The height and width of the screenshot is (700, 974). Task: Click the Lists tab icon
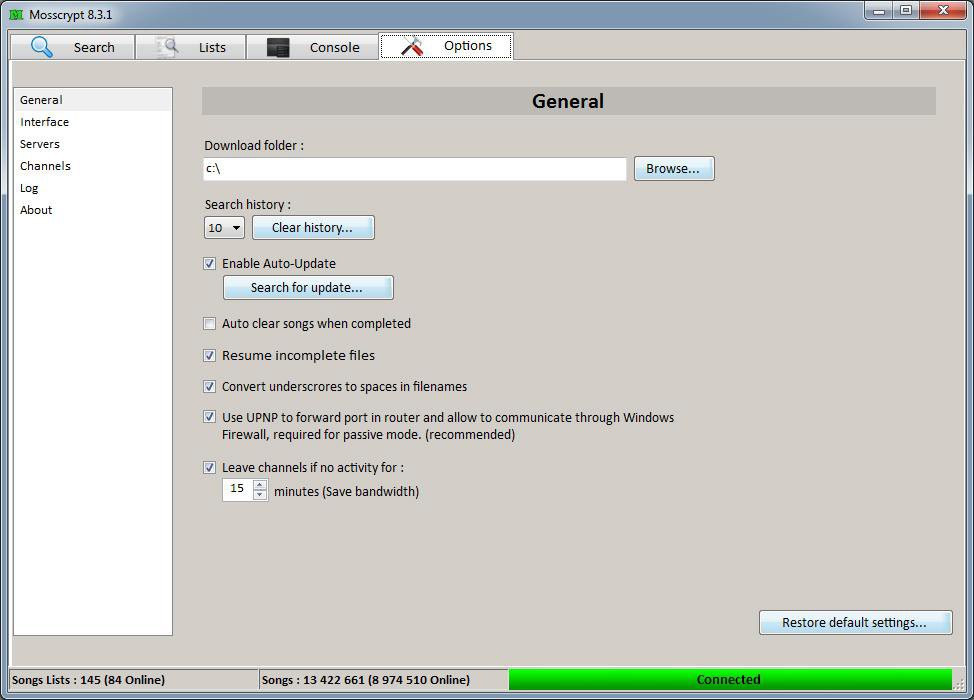167,47
